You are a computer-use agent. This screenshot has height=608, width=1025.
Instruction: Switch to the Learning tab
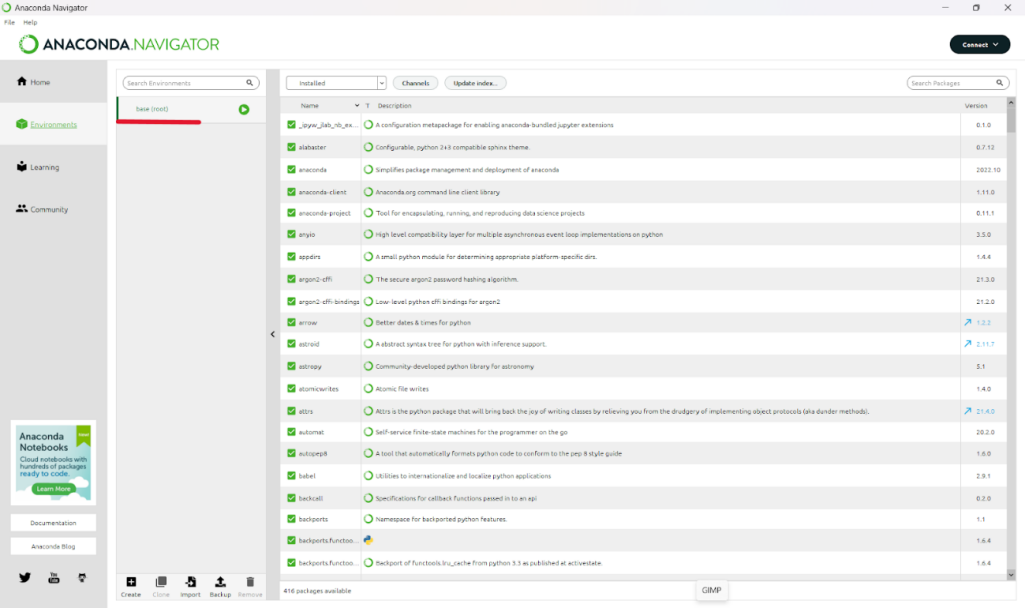(54, 167)
